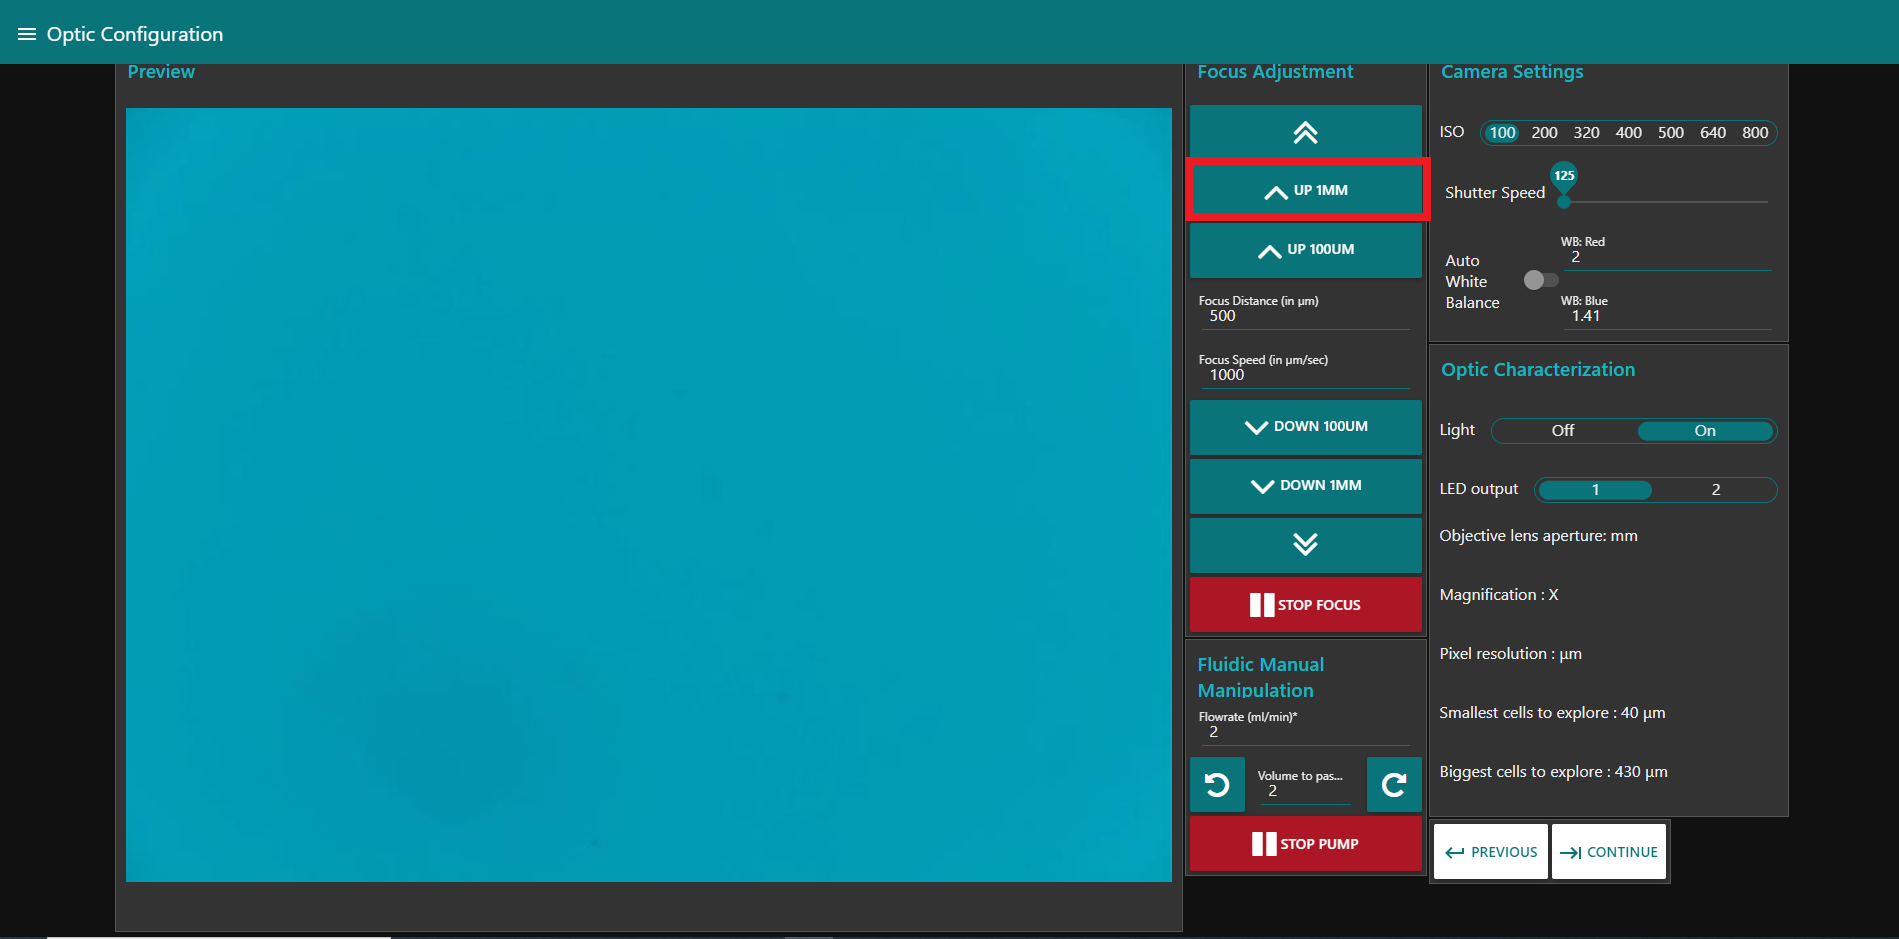Click the Focus Distance input field
This screenshot has height=939, width=1899.
pyautogui.click(x=1304, y=316)
